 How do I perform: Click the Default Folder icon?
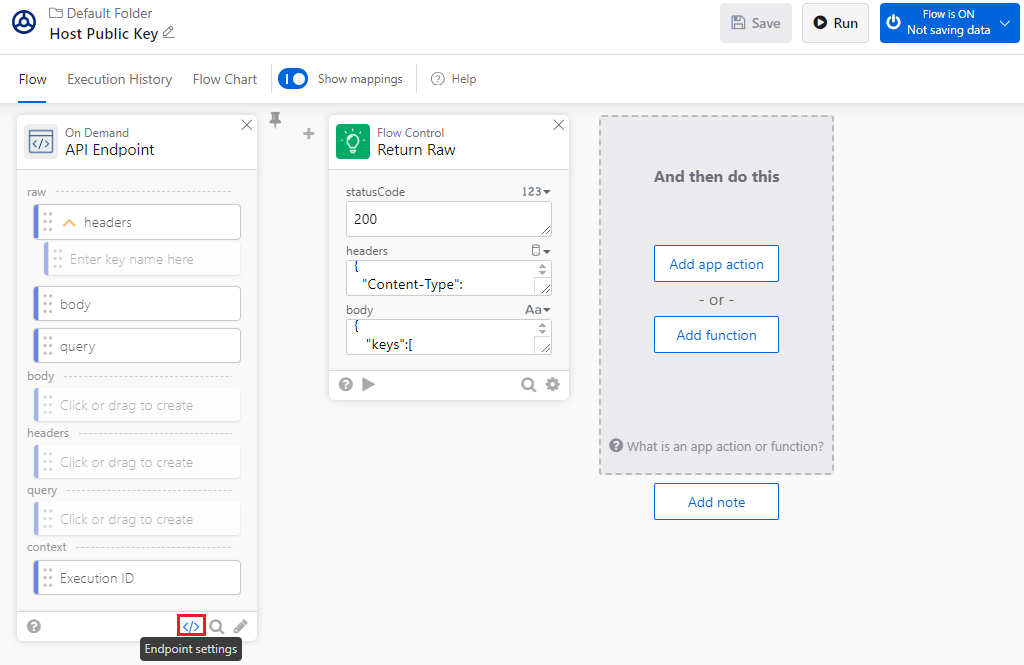pos(56,13)
